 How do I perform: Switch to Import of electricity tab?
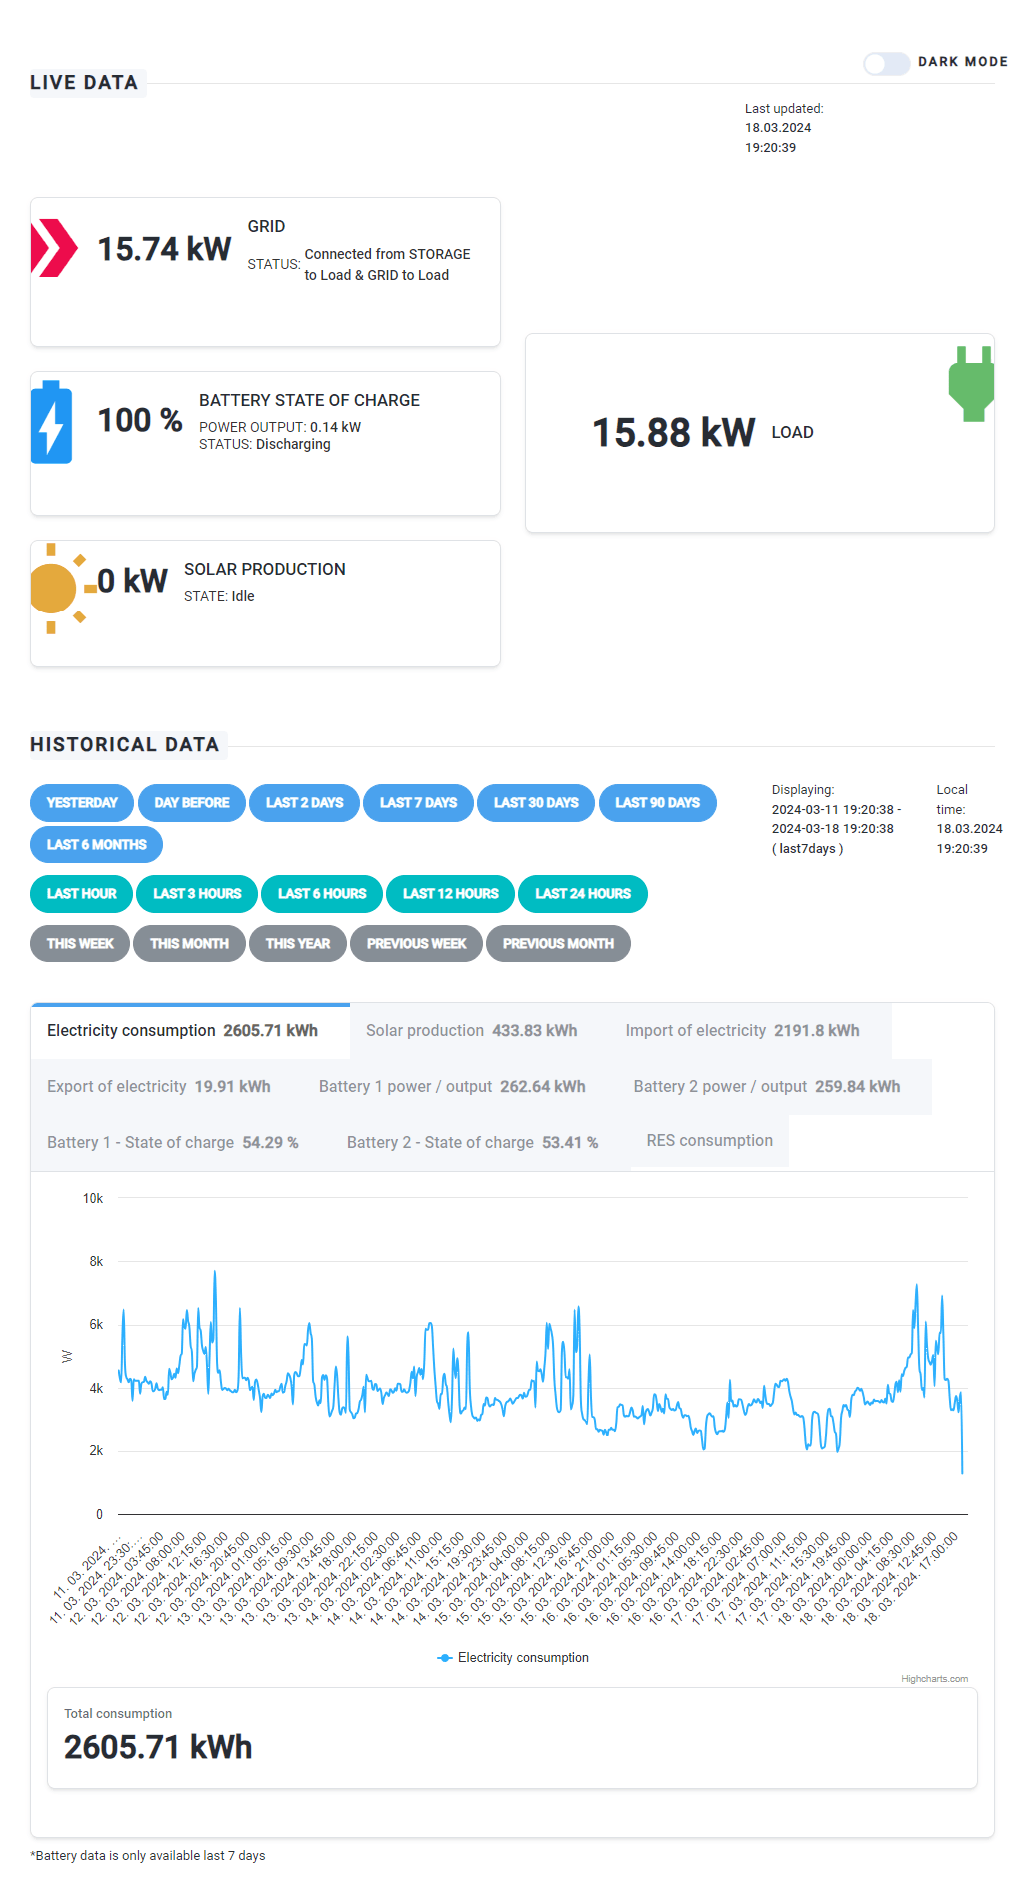coord(742,1031)
